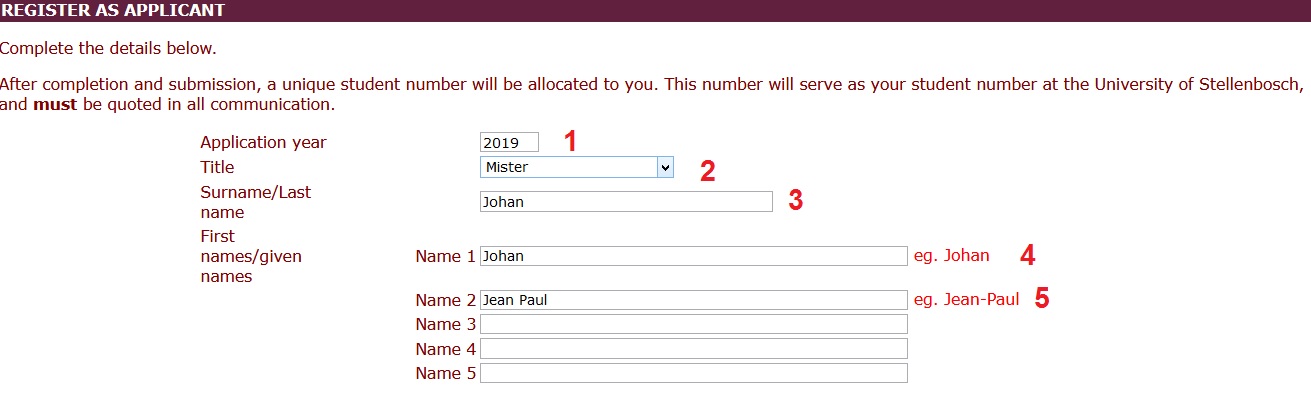Viewport: 1311px width, 402px height.
Task: Click the "Title" field label
Action: tap(217, 167)
